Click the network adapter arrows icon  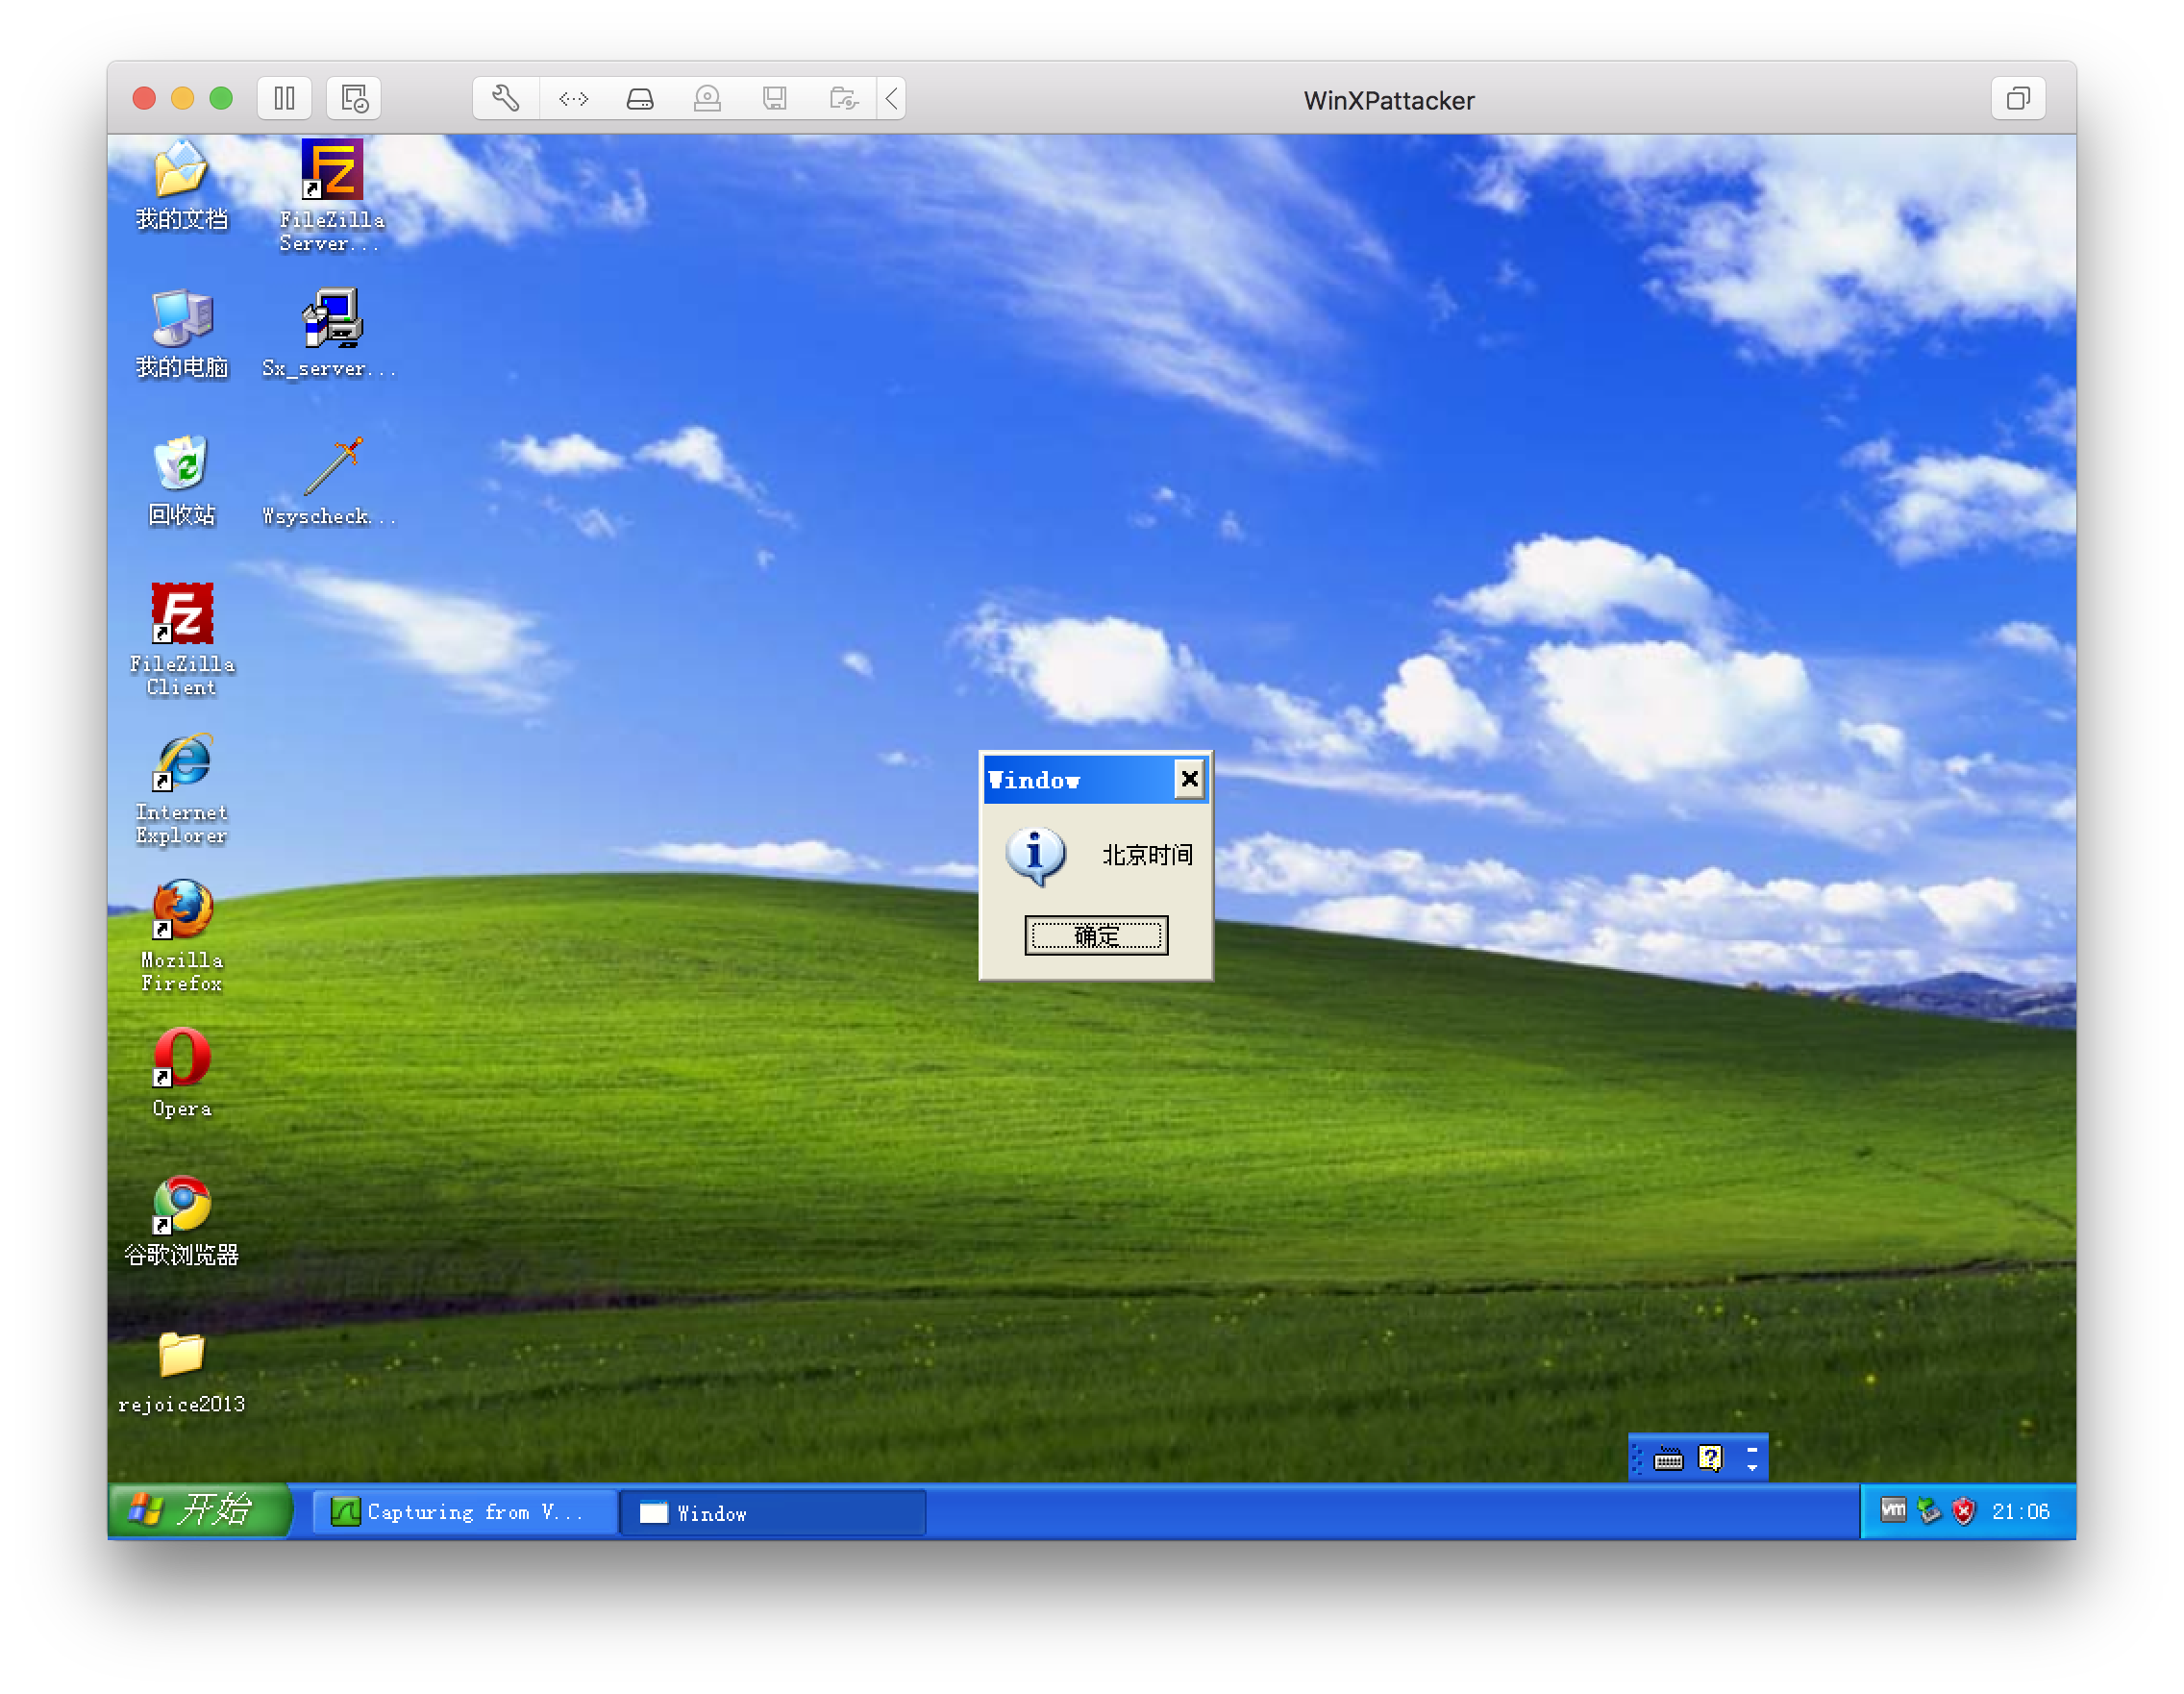[573, 98]
